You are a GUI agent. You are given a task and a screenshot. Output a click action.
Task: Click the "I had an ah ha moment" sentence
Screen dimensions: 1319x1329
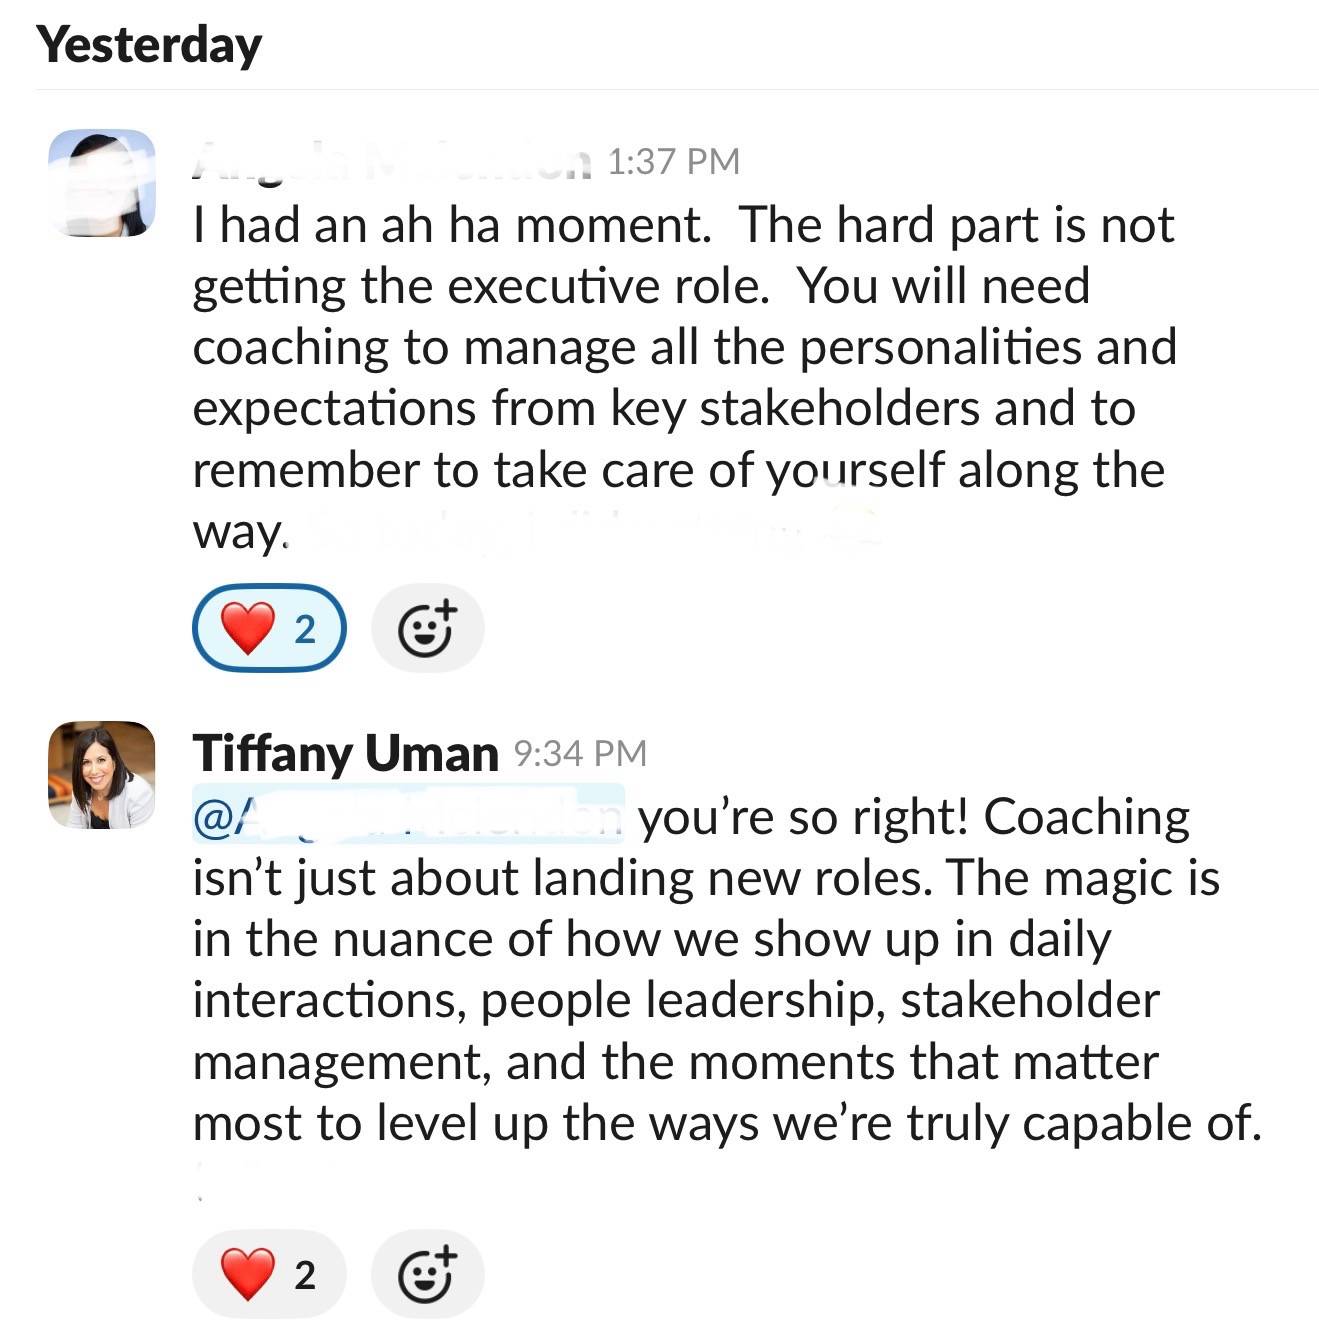coord(450,225)
